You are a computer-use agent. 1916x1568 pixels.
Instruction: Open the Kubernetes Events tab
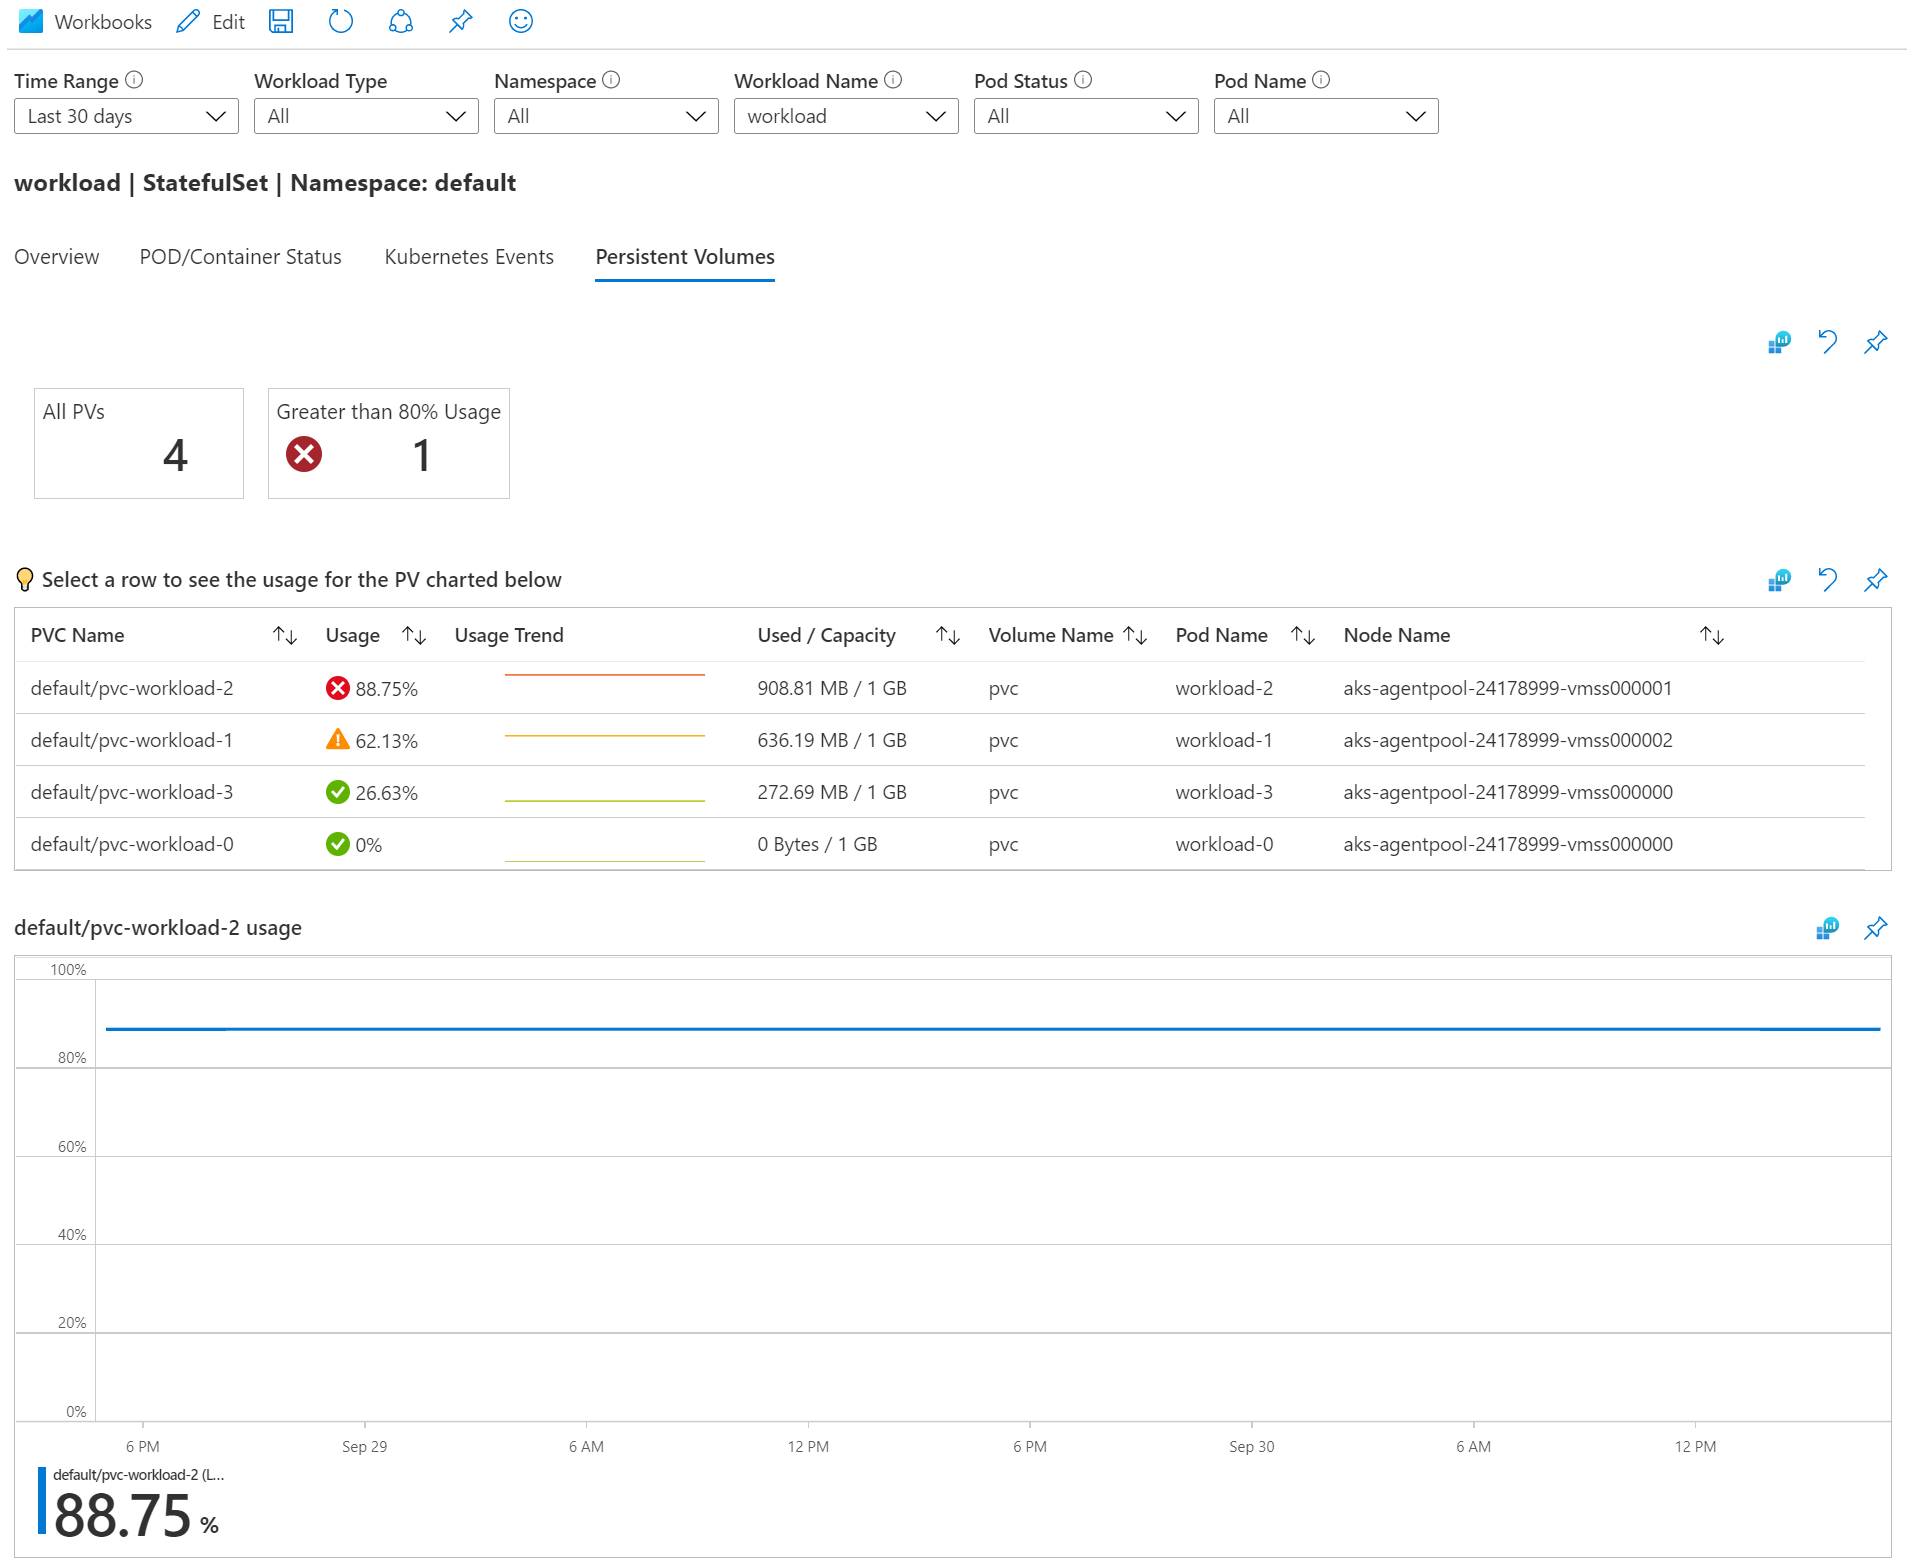pyautogui.click(x=468, y=257)
